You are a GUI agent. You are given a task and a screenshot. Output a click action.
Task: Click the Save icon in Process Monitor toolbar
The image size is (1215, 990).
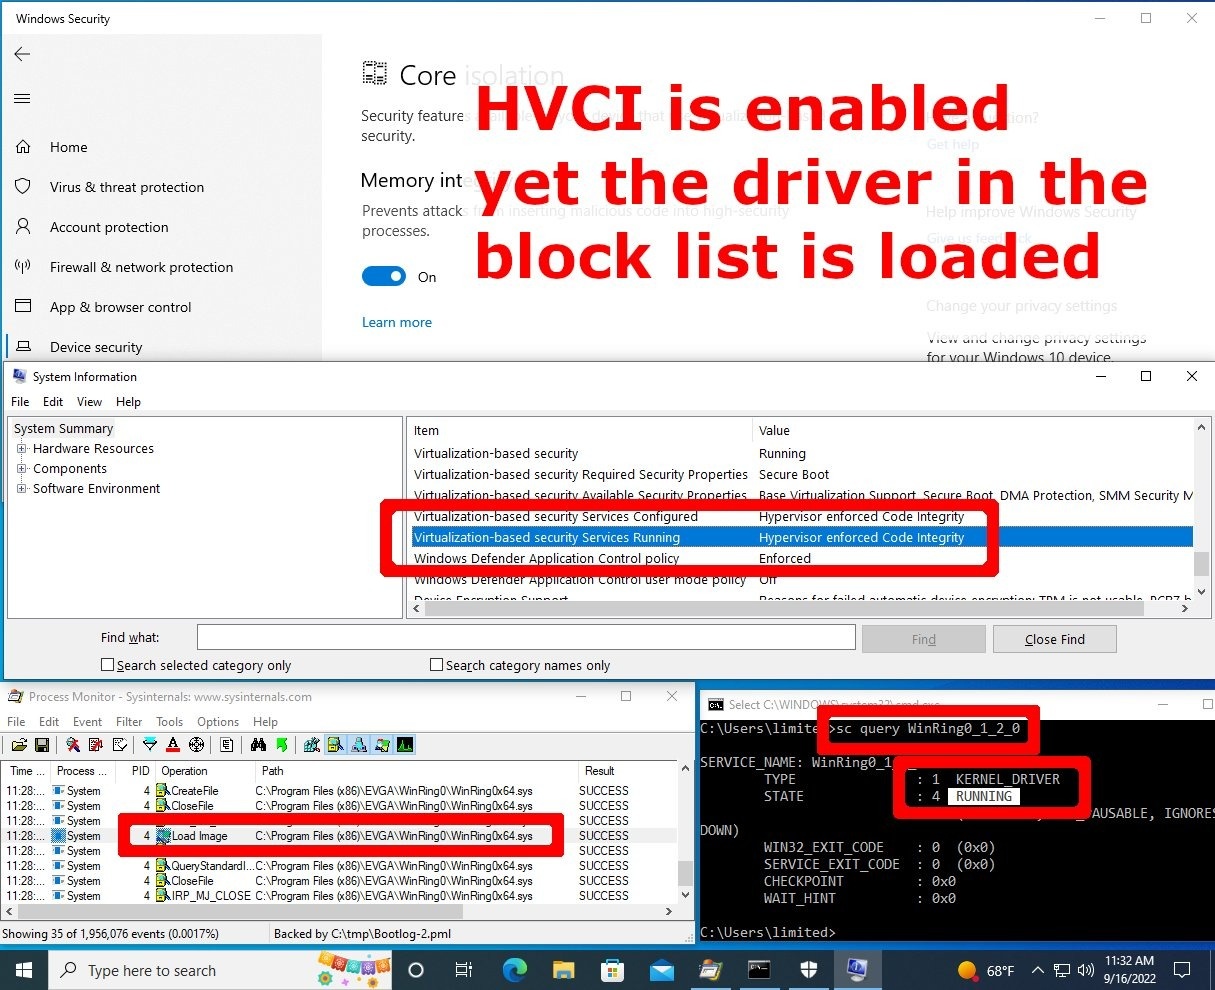click(42, 745)
